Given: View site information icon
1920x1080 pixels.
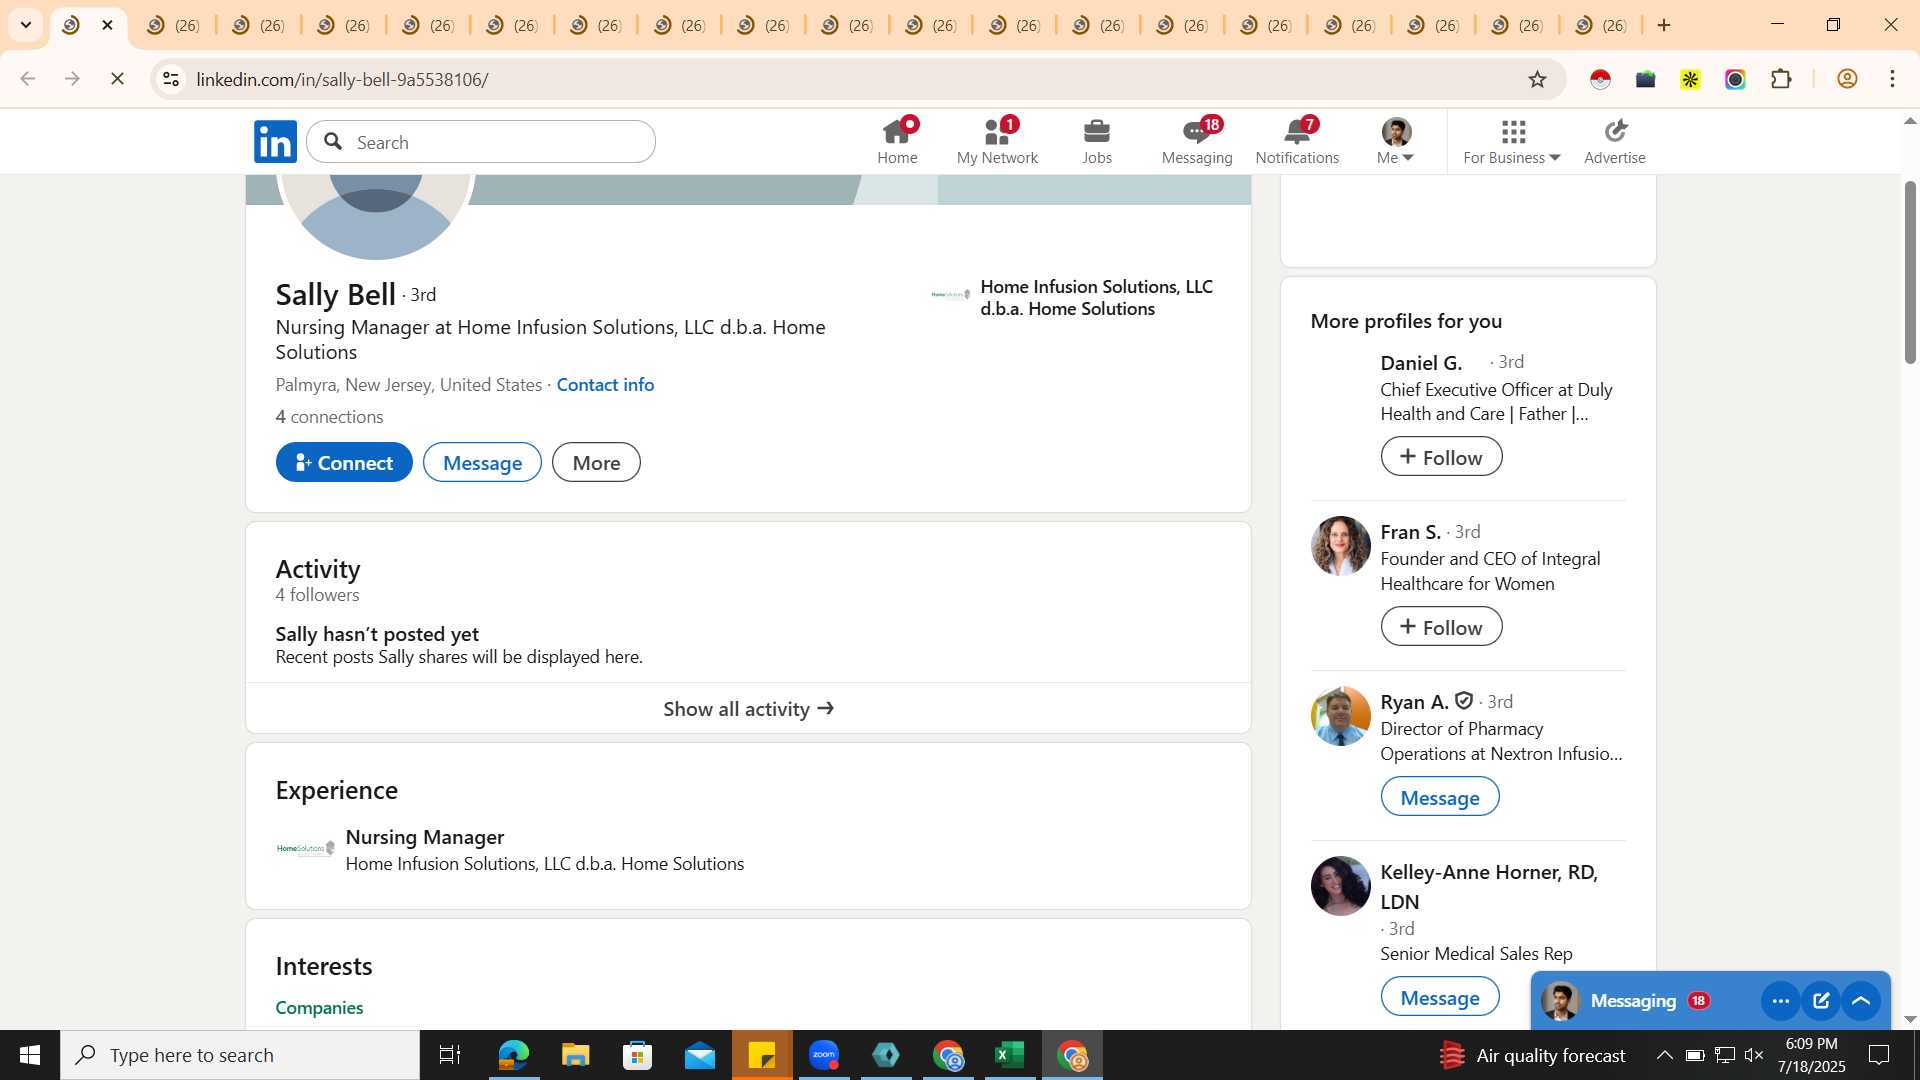Looking at the screenshot, I should pos(171,79).
